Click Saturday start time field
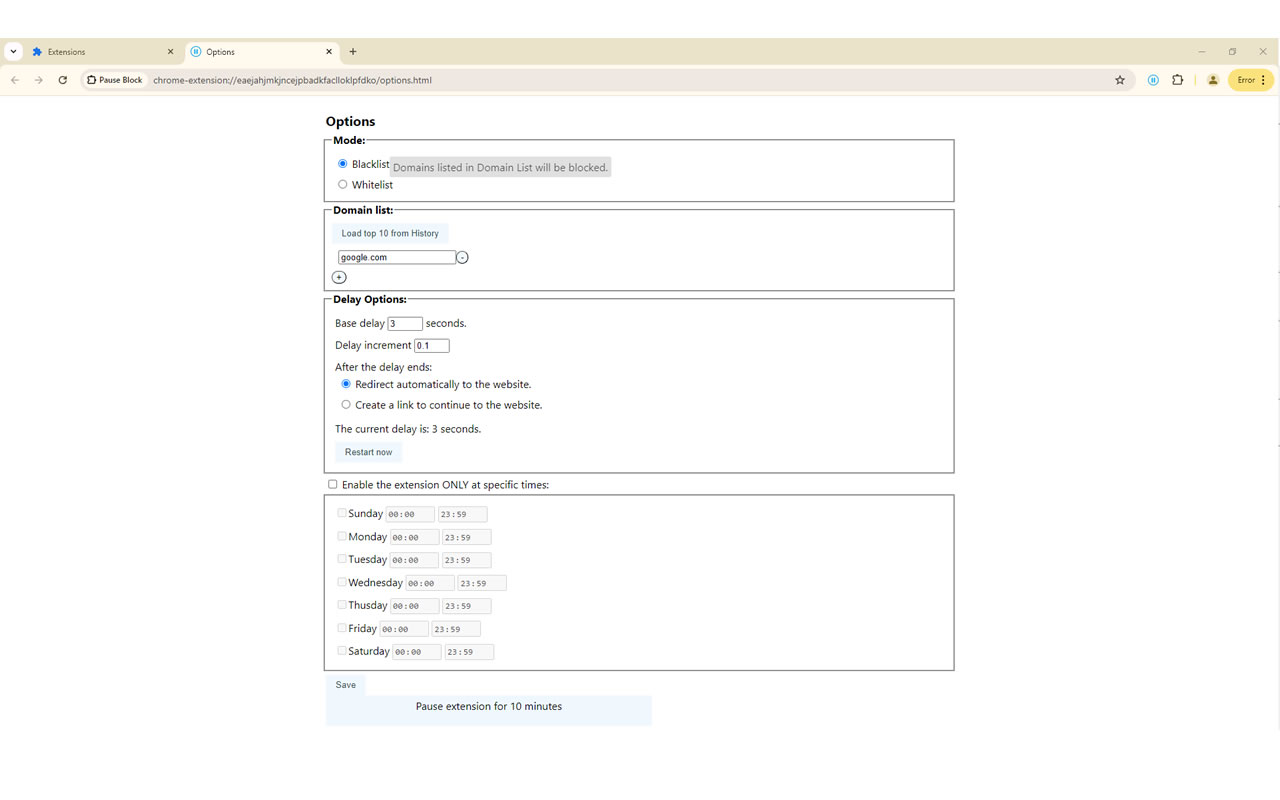This screenshot has height=800, width=1280. 417,652
